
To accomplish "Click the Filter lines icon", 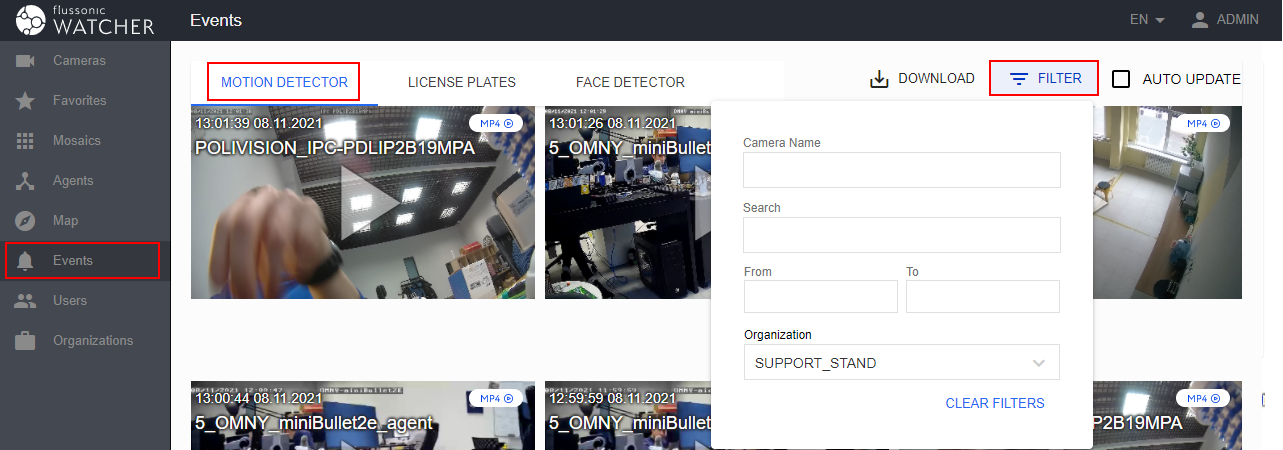I will [1019, 78].
